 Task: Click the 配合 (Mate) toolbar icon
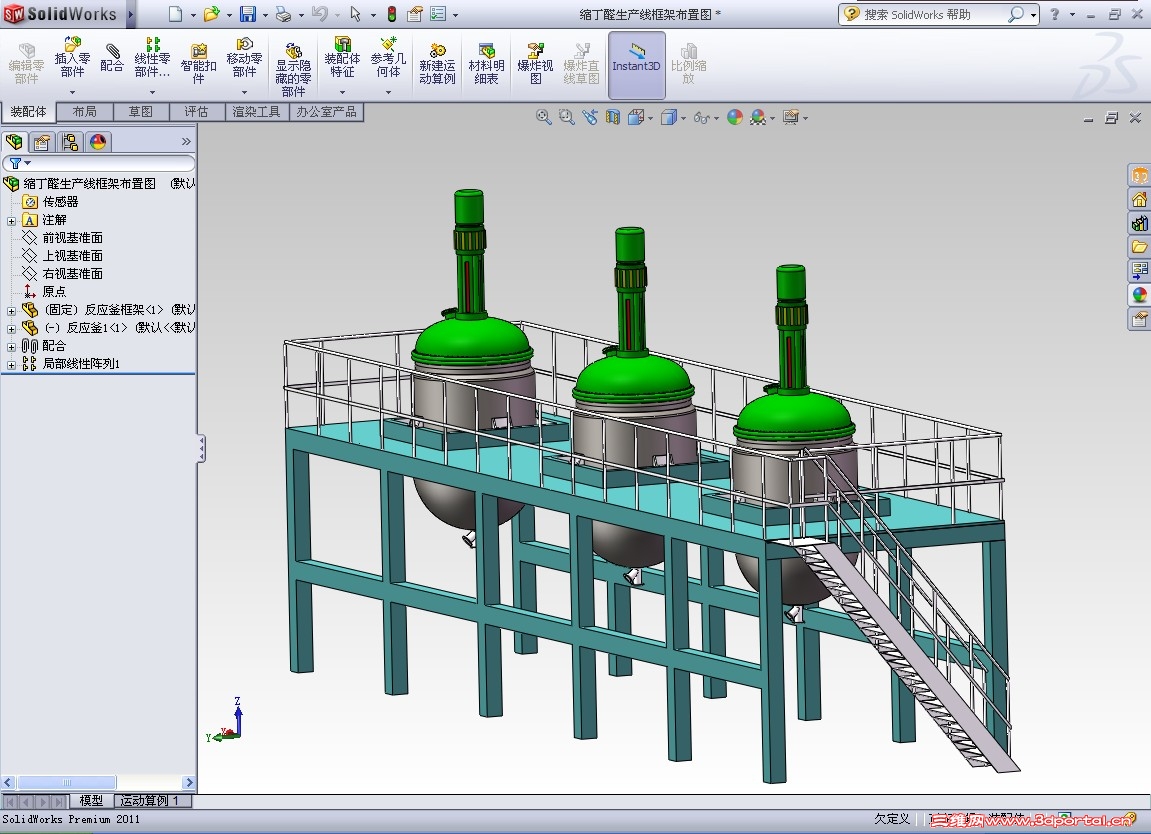click(x=112, y=59)
